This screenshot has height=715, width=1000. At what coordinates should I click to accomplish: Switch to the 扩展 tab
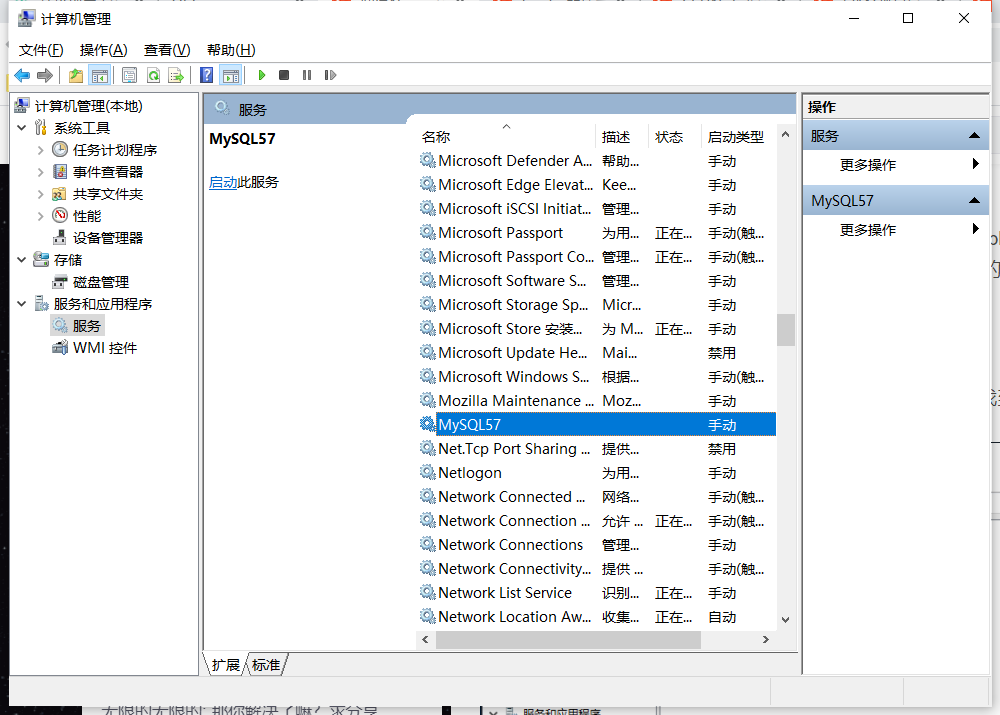226,665
